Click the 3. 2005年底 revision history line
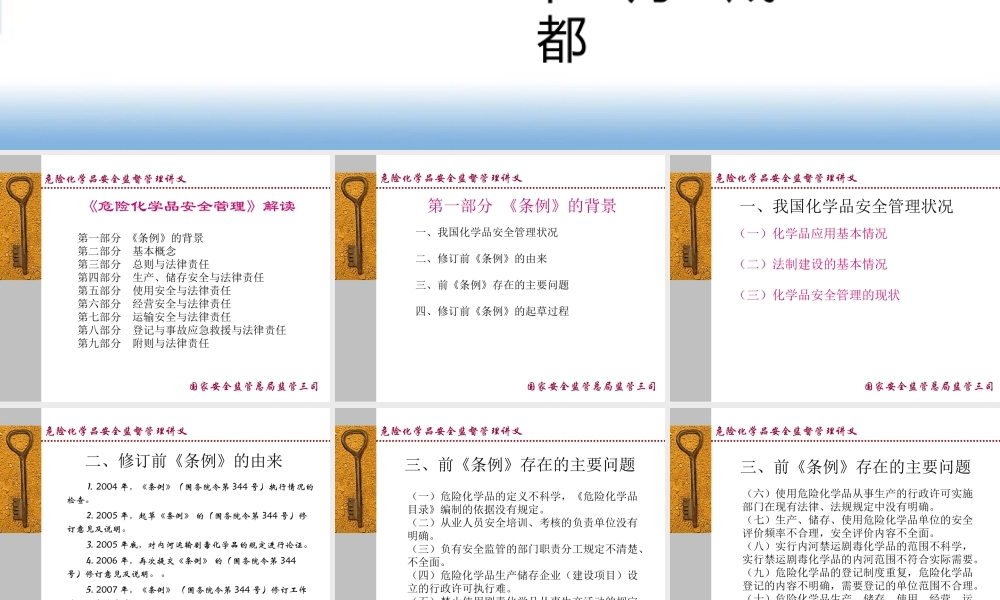This screenshot has width=1000, height=600. click(x=198, y=545)
